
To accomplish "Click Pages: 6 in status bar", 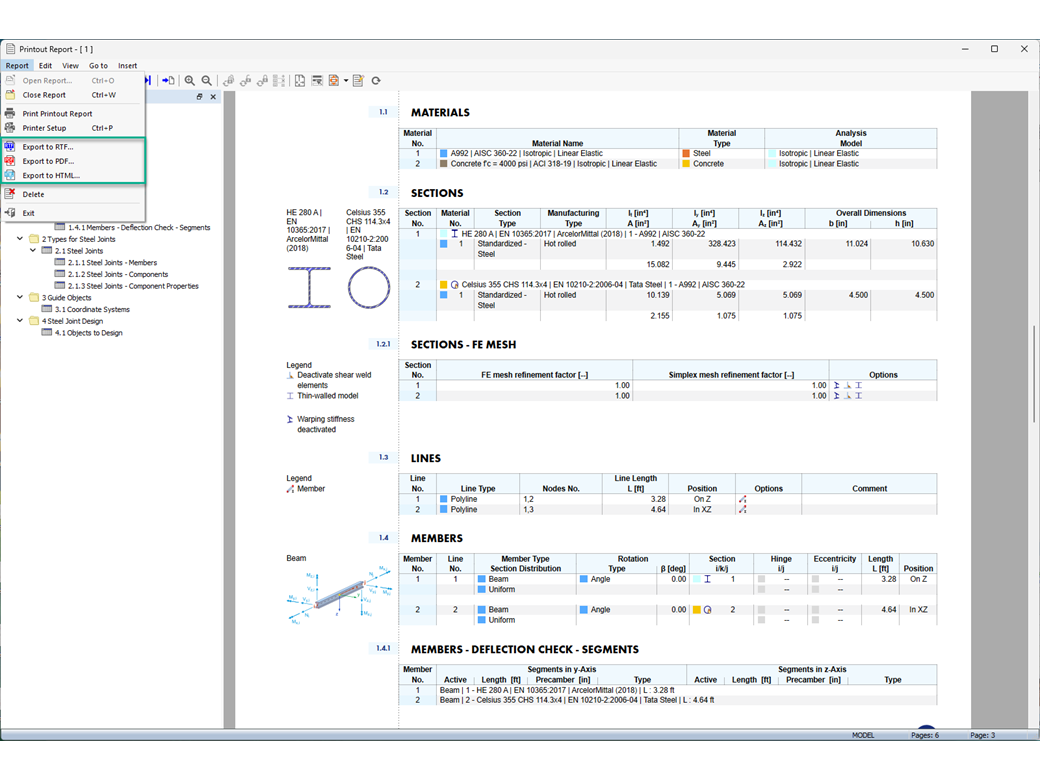I will (x=925, y=735).
